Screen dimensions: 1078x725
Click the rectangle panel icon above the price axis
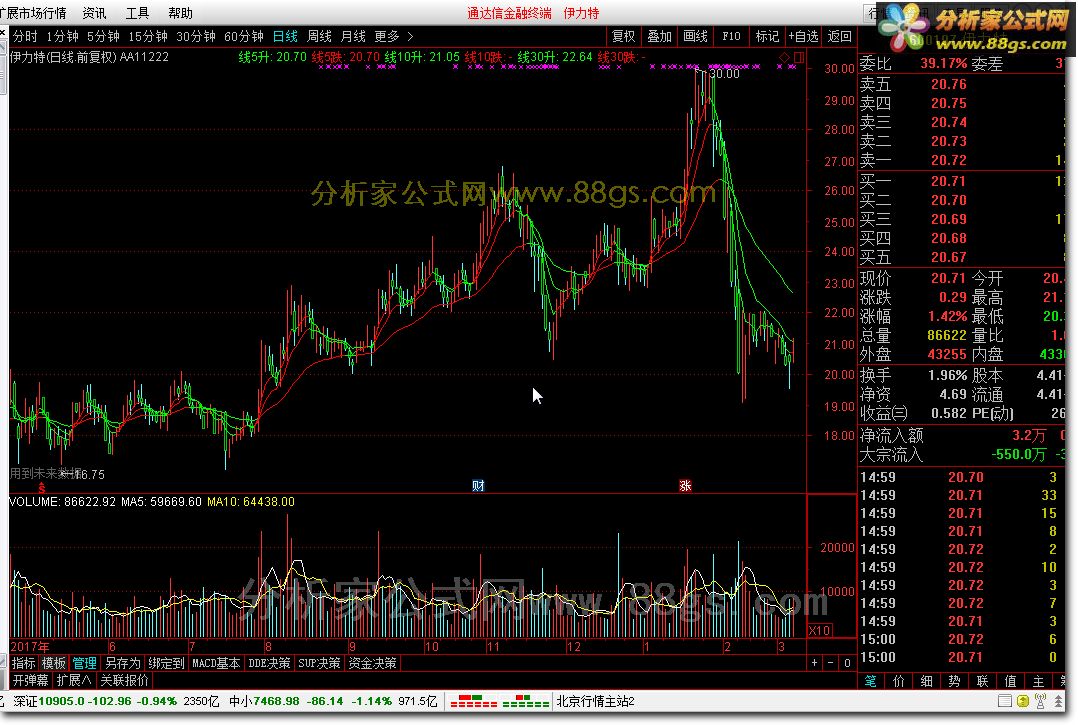799,58
